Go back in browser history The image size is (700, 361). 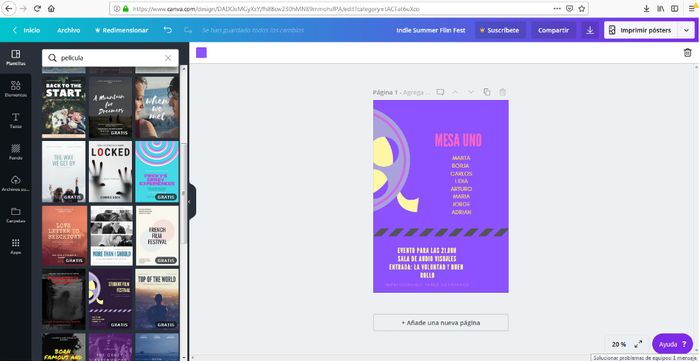(8, 8)
